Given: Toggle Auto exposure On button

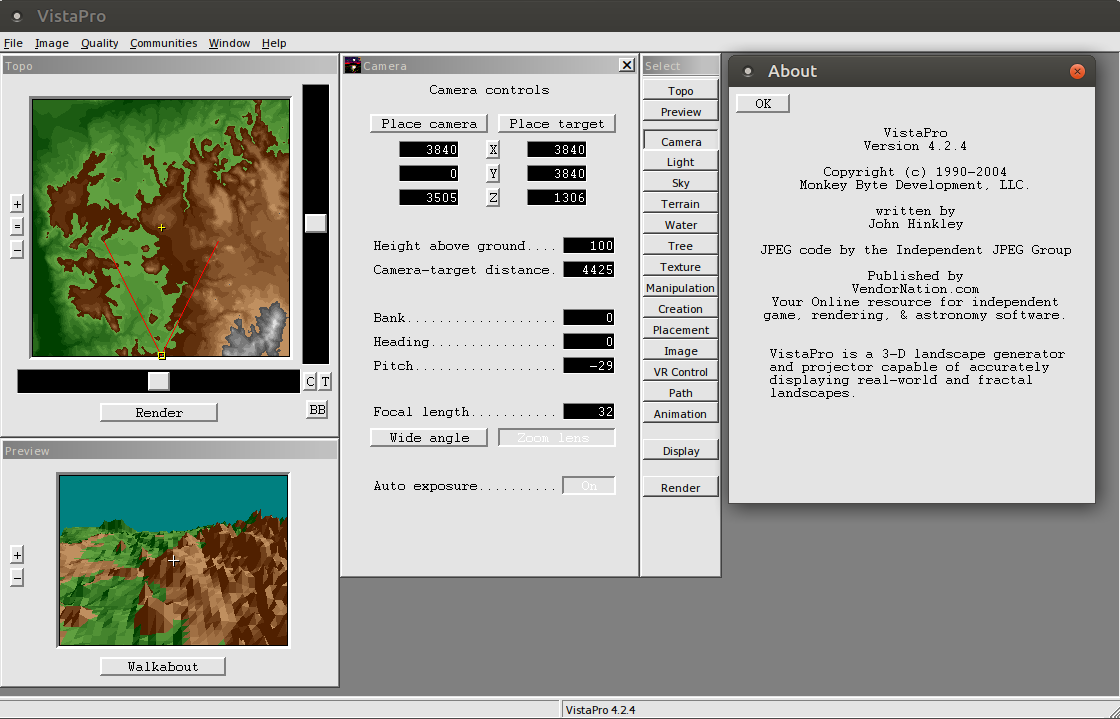Looking at the screenshot, I should [x=589, y=486].
